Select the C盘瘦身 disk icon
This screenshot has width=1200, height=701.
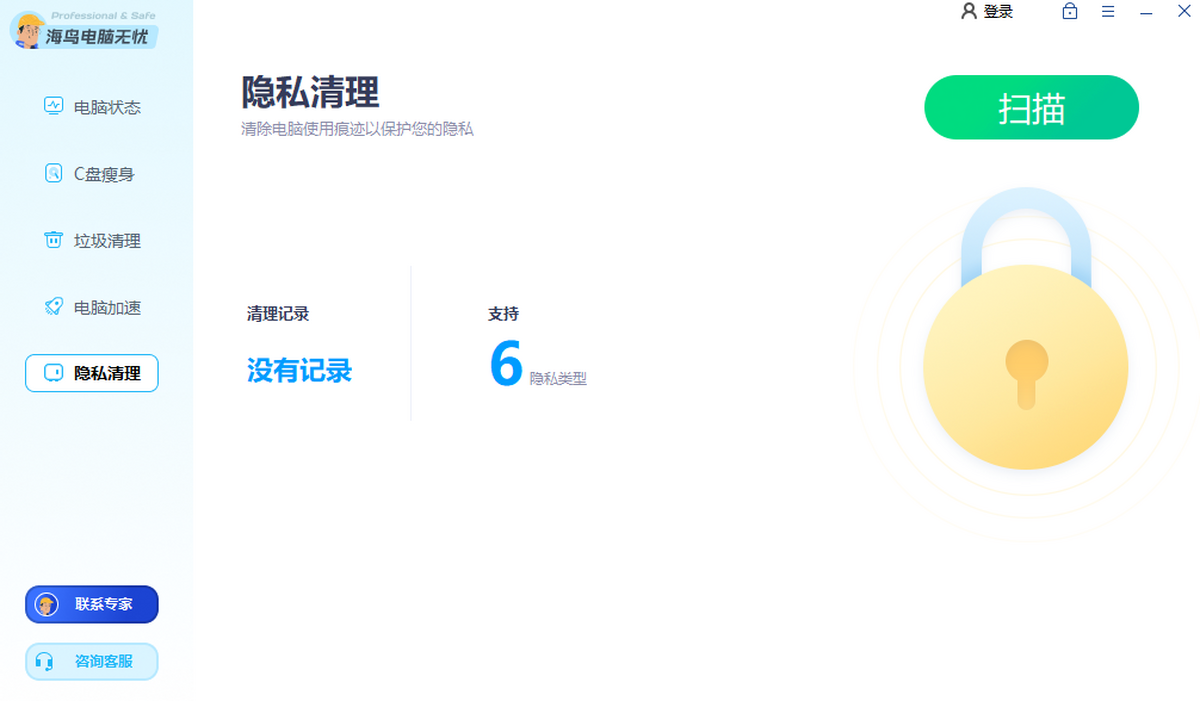[54, 173]
